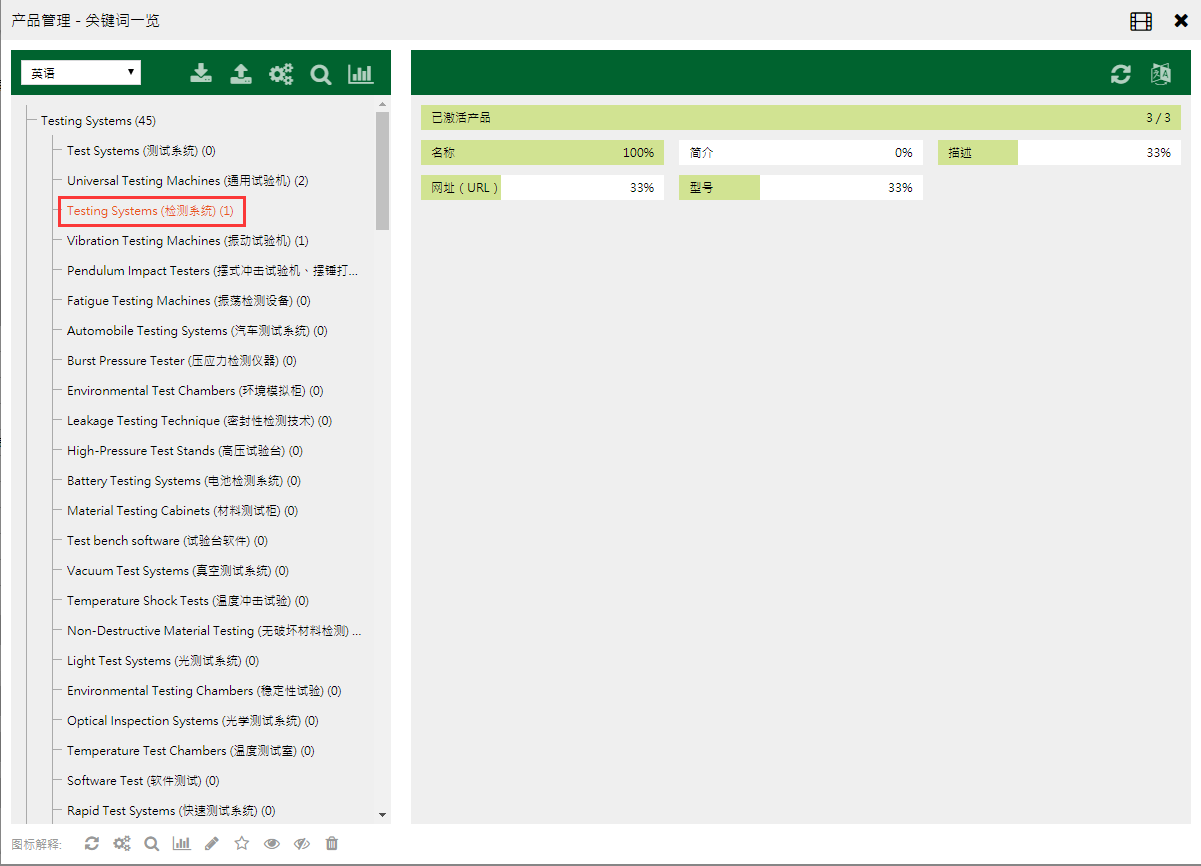Select Vibration Testing Machines (振动试验机) keyword
The image size is (1201, 866).
click(187, 241)
